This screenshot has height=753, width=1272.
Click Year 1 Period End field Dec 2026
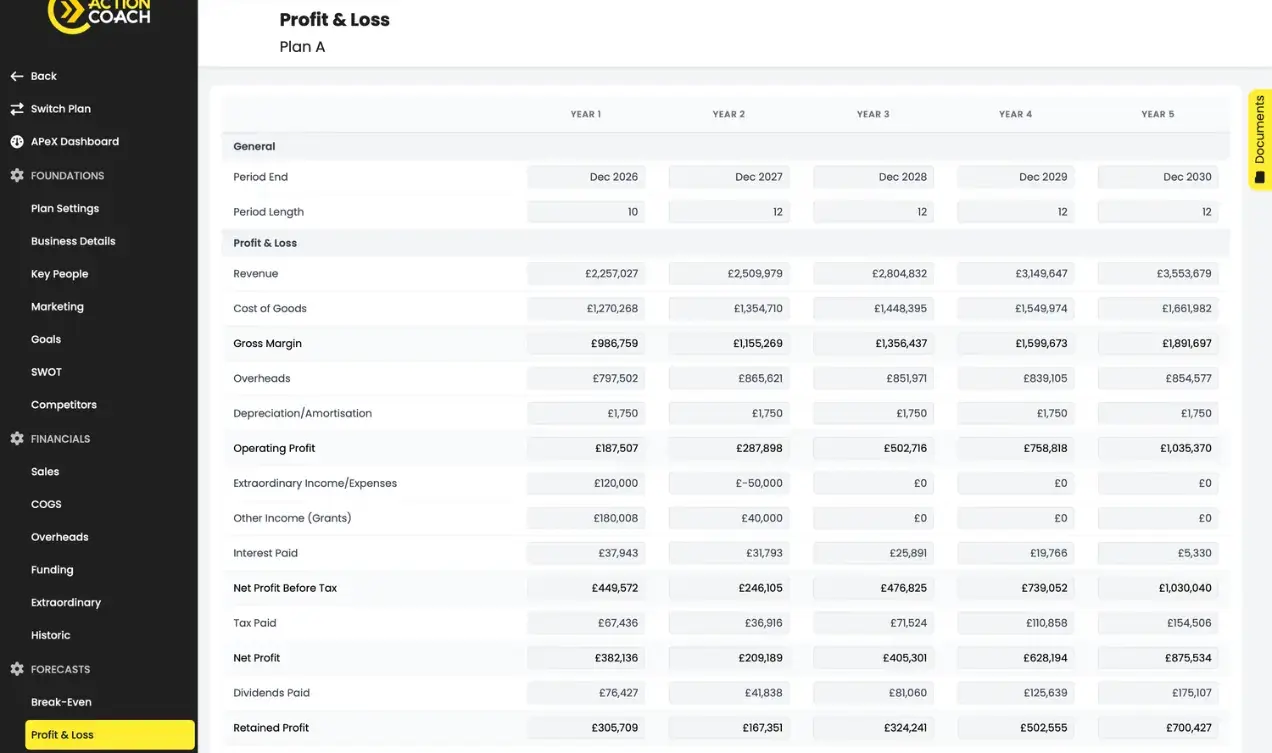point(586,177)
